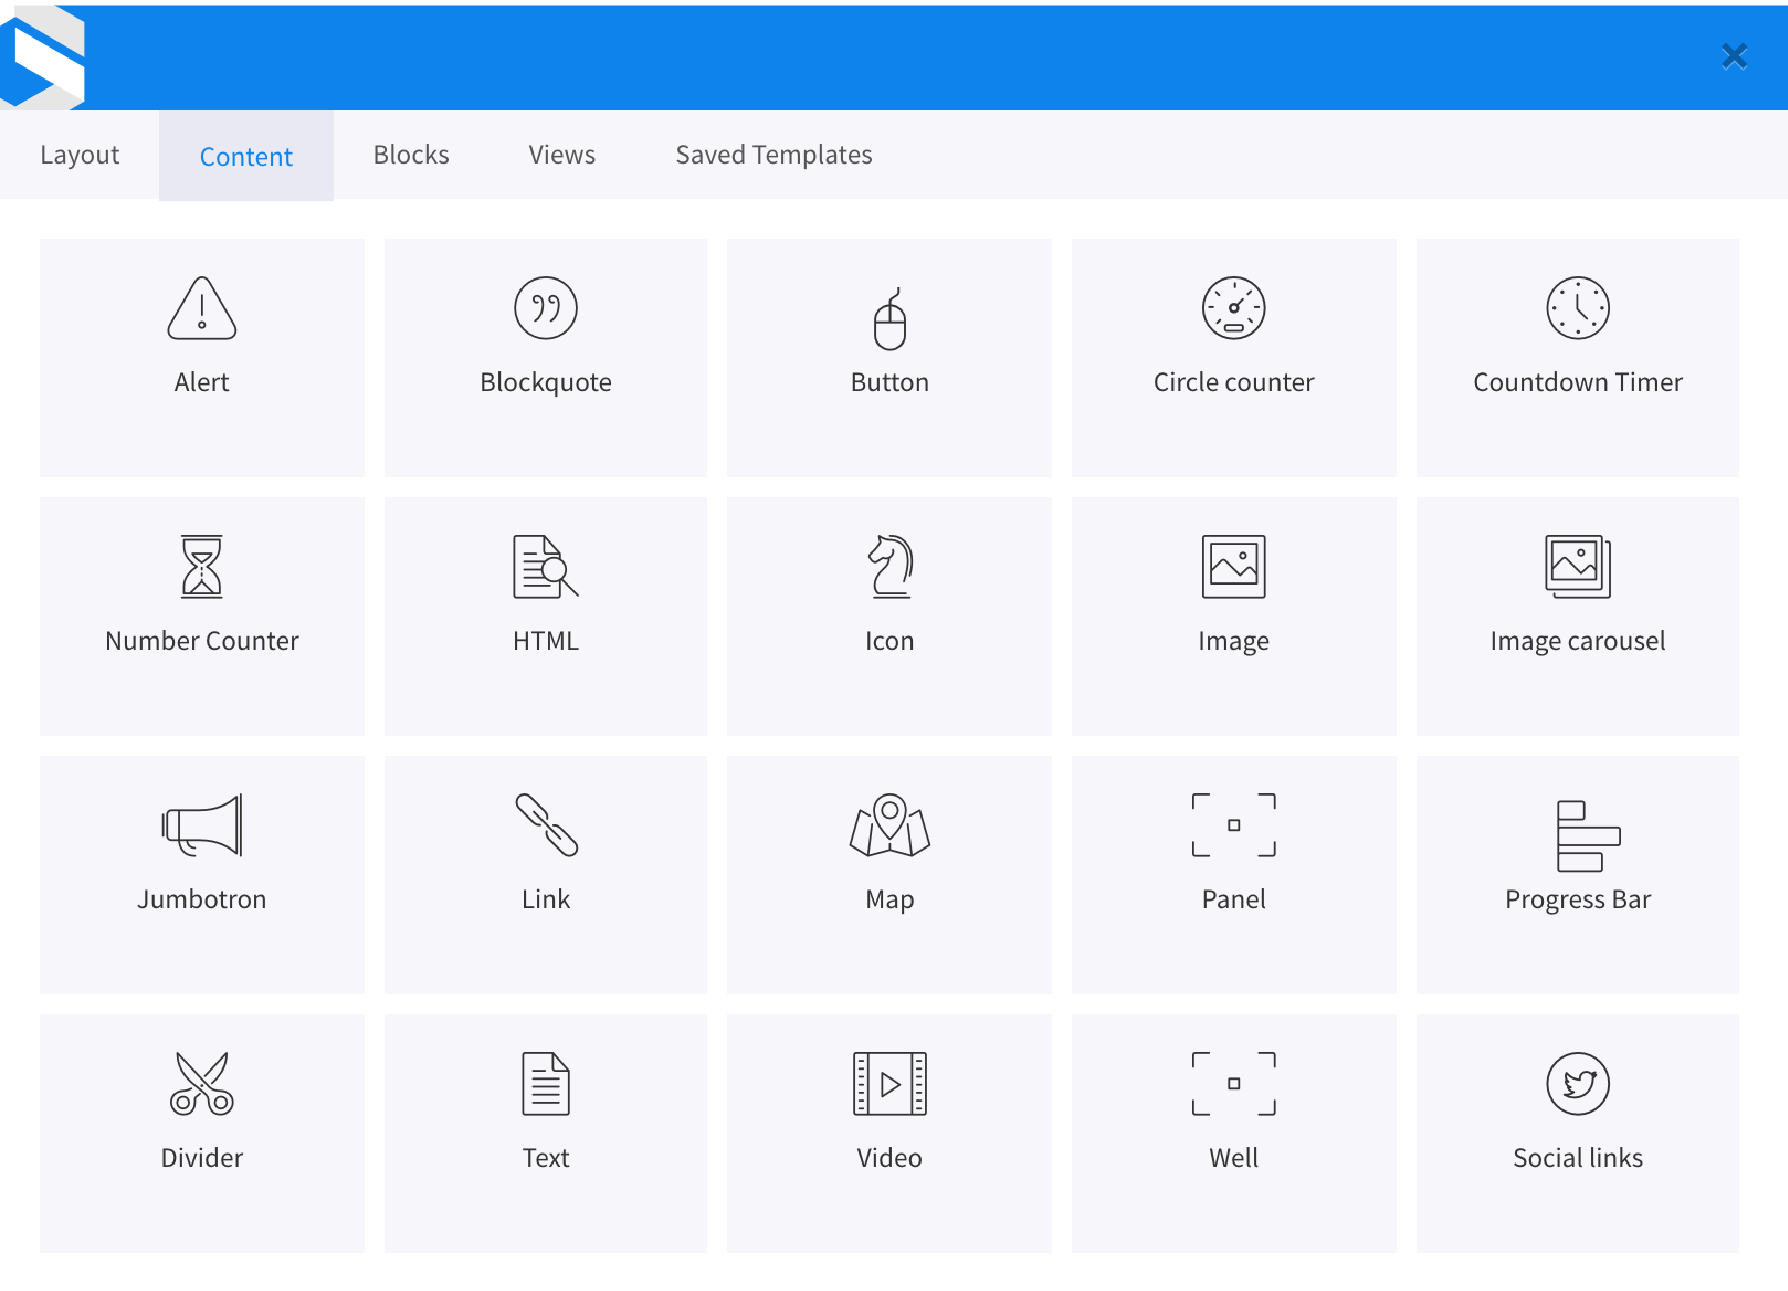
Task: Add a Social links element
Action: (x=1577, y=1133)
